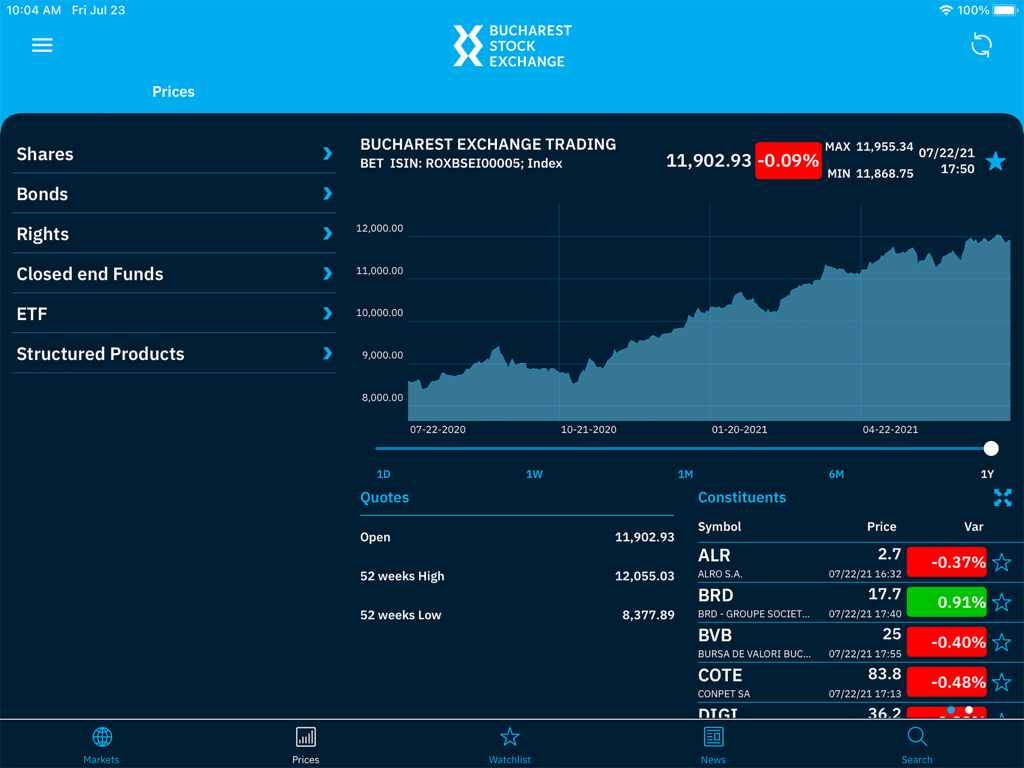Viewport: 1024px width, 768px height.
Task: Open the Structured Products list
Action: tap(174, 354)
